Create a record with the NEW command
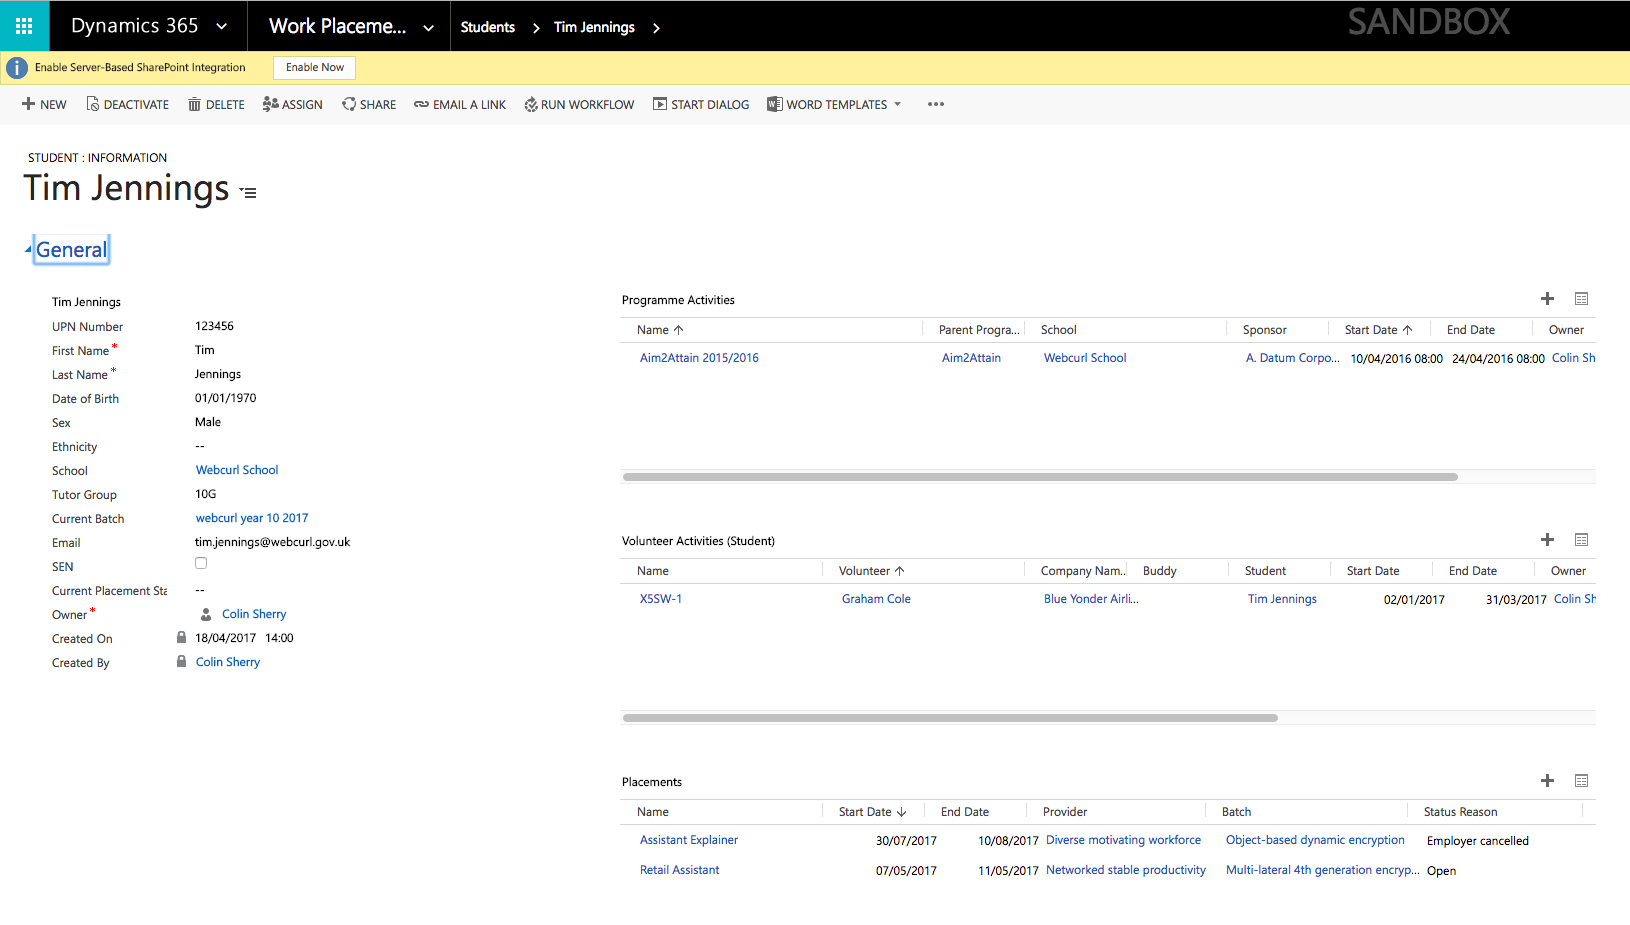1630x925 pixels. [x=44, y=104]
